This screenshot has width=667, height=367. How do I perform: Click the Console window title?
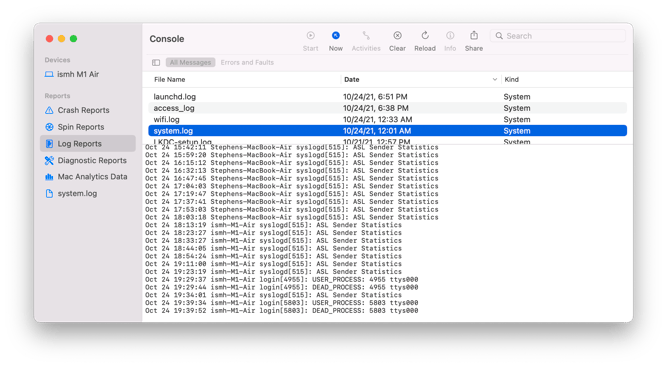167,39
